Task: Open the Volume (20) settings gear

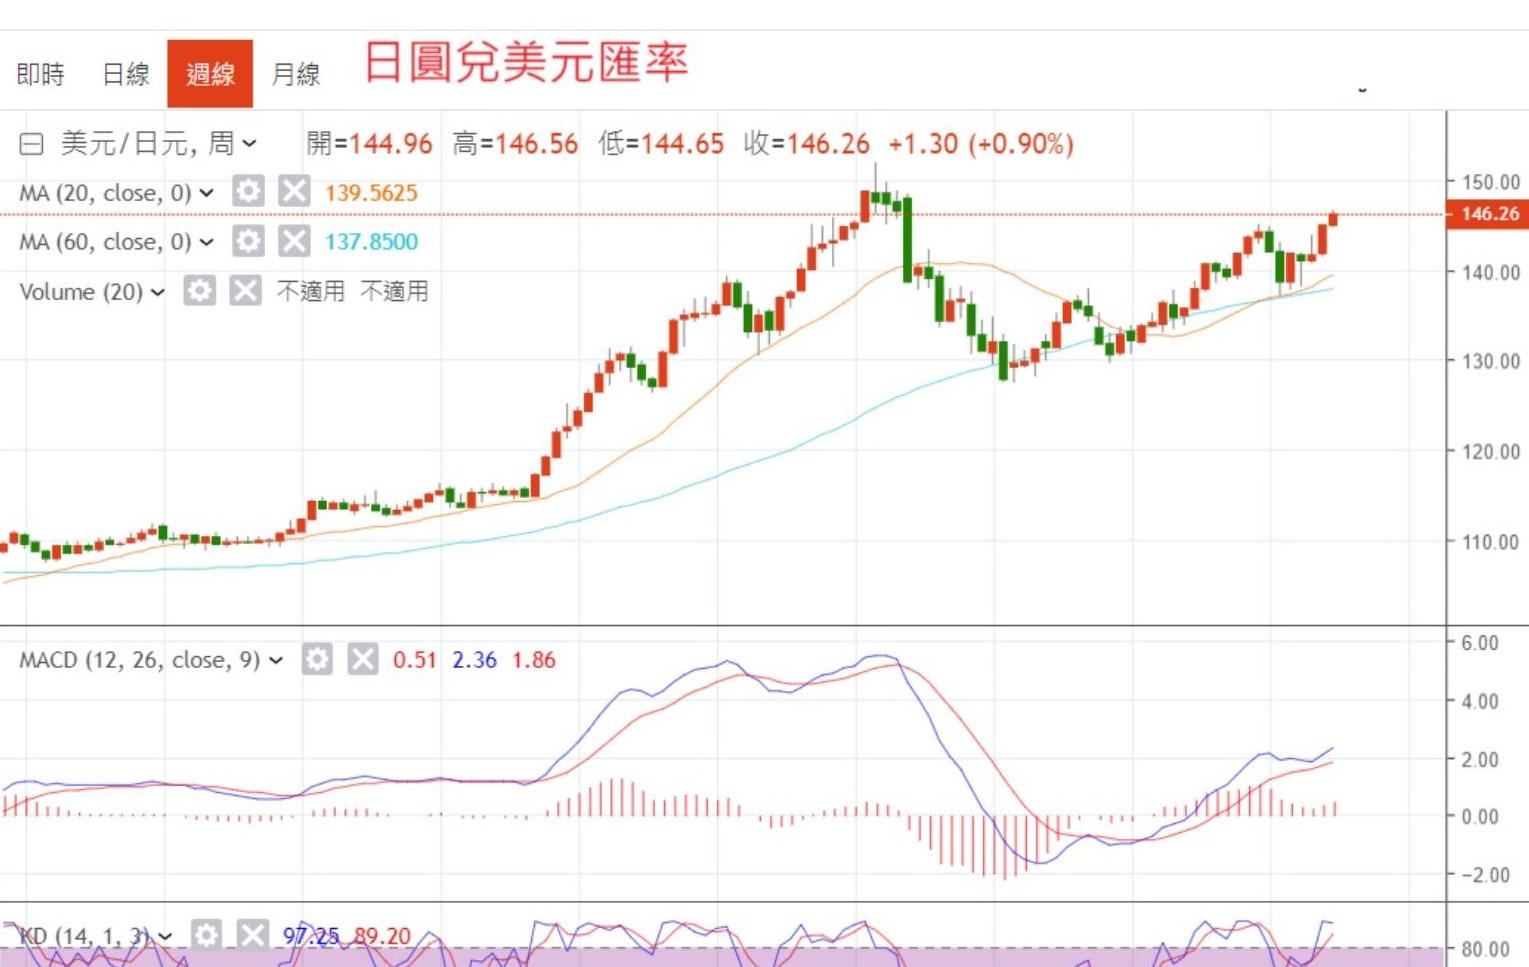Action: coord(200,291)
